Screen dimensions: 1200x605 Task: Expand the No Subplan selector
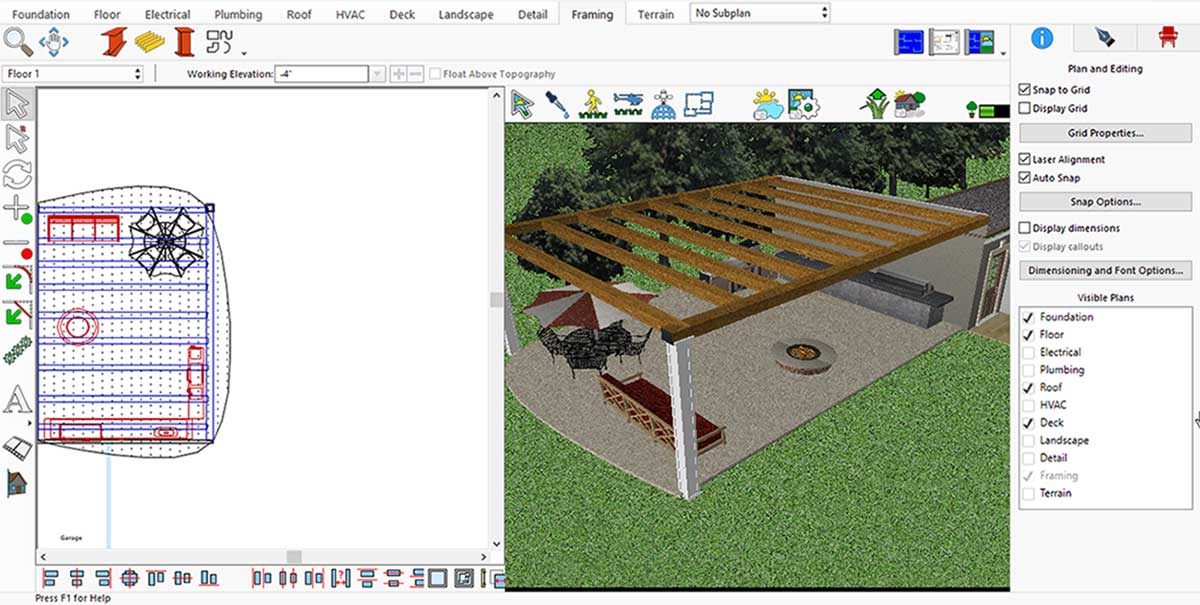coord(760,13)
